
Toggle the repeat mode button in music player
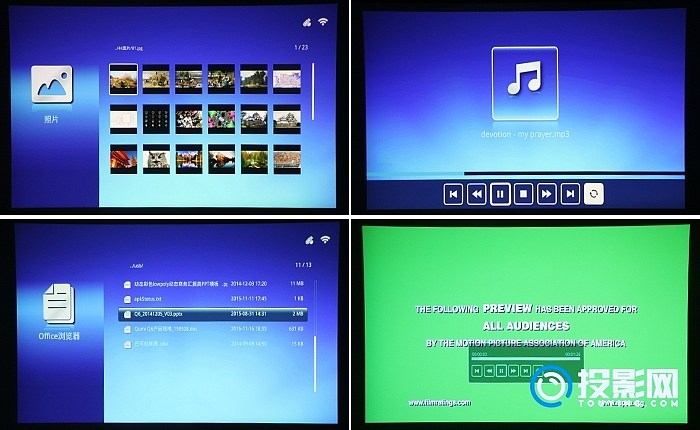(x=594, y=194)
